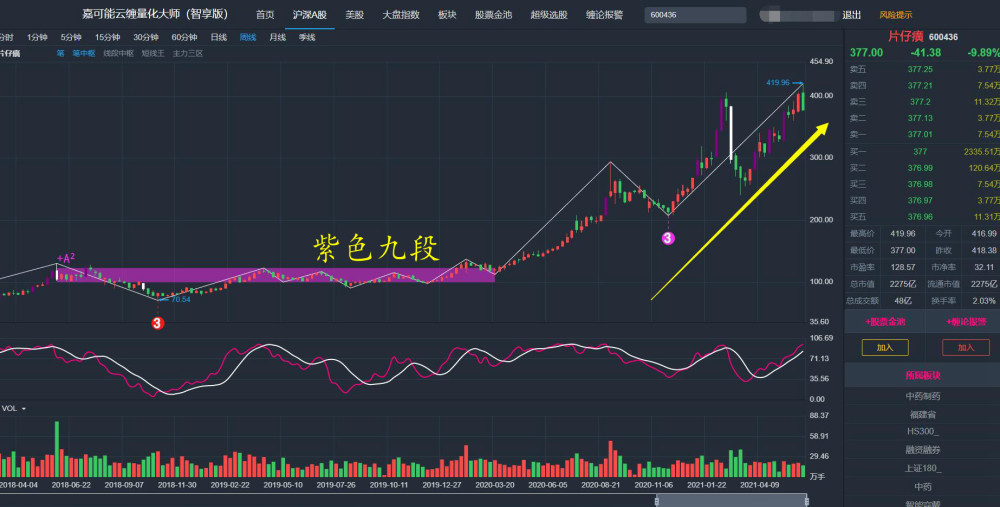Switch chart to the 月线 monthly period
Screen dimensions: 1000x507
(x=277, y=37)
